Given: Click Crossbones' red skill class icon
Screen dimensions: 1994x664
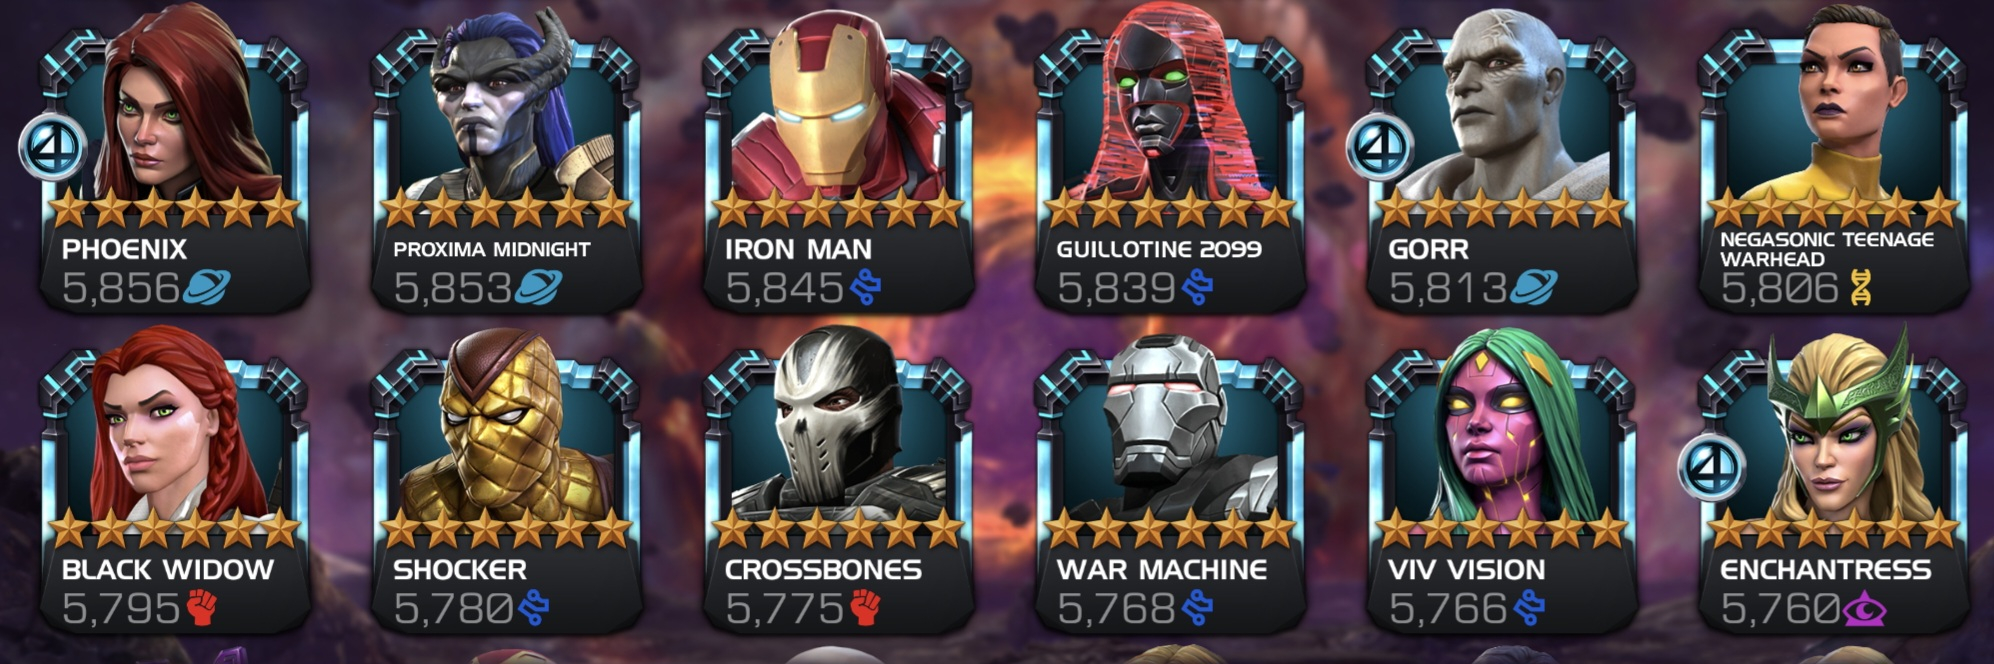Looking at the screenshot, I should pos(865,607).
